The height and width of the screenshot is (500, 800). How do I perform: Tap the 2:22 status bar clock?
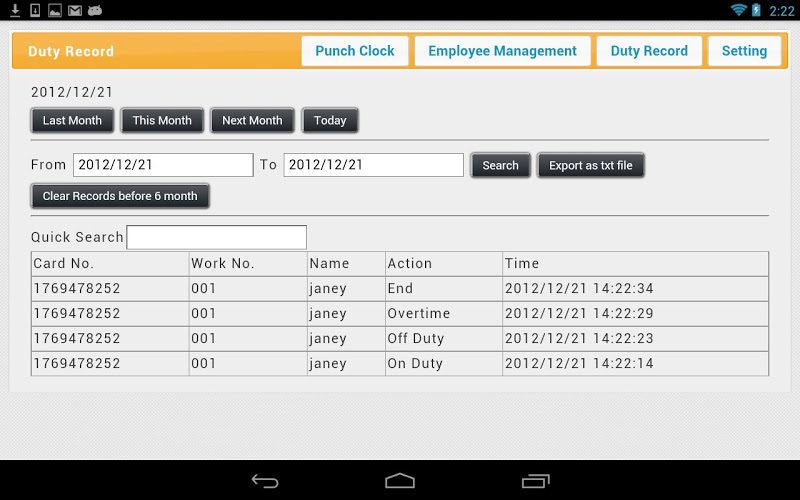pyautogui.click(x=782, y=11)
